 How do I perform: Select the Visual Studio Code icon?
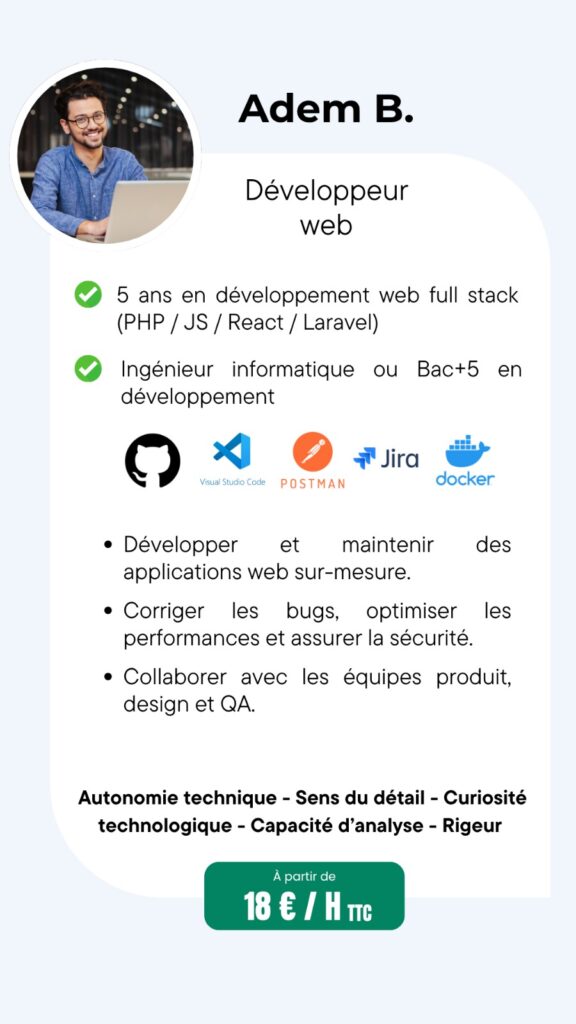(232, 459)
